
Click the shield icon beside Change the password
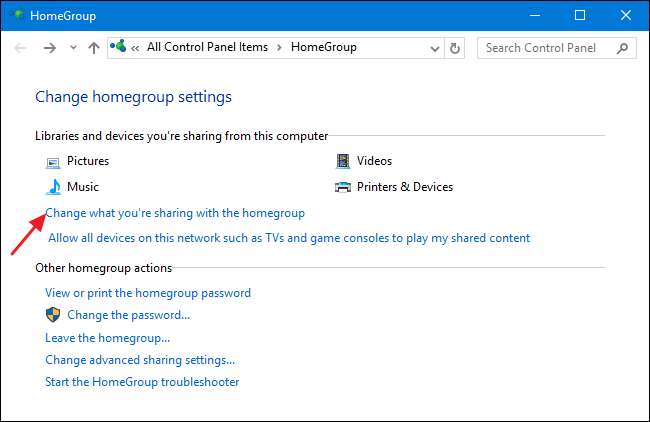[54, 315]
